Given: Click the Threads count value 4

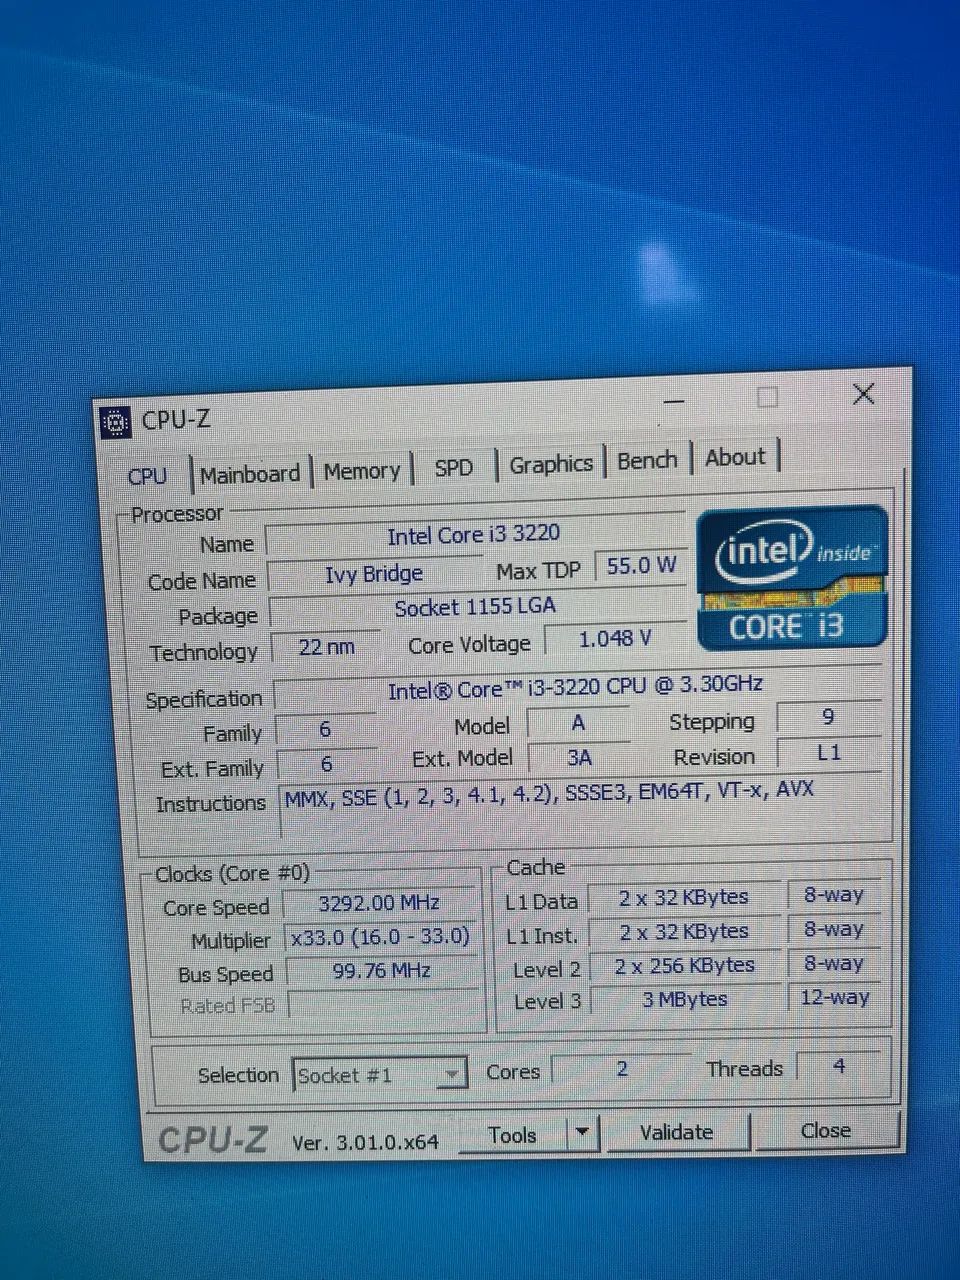Looking at the screenshot, I should tap(839, 1066).
